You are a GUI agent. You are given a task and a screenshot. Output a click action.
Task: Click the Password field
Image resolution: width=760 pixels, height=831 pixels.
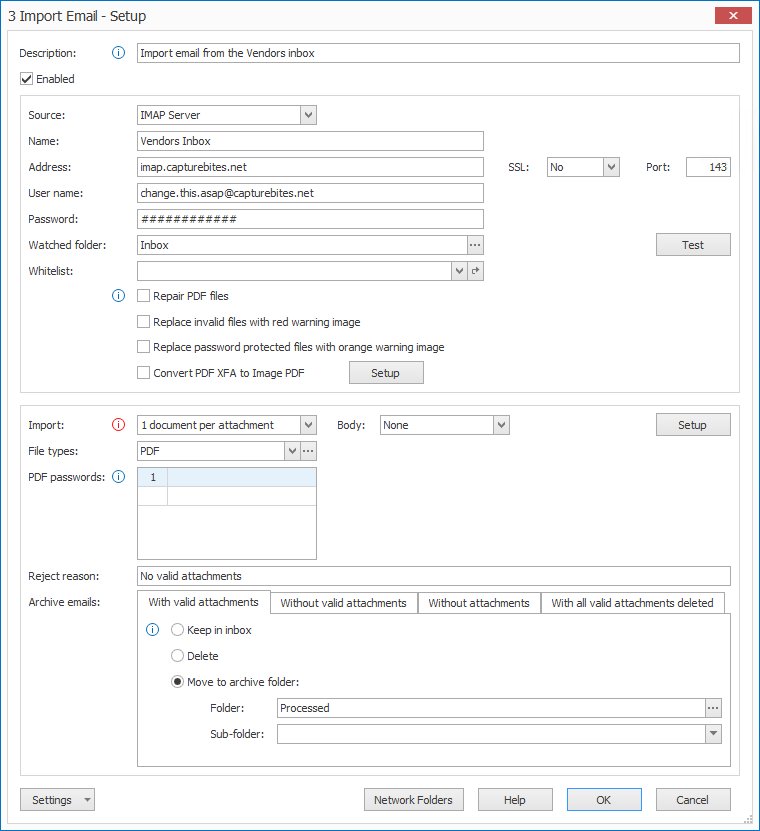[x=310, y=219]
